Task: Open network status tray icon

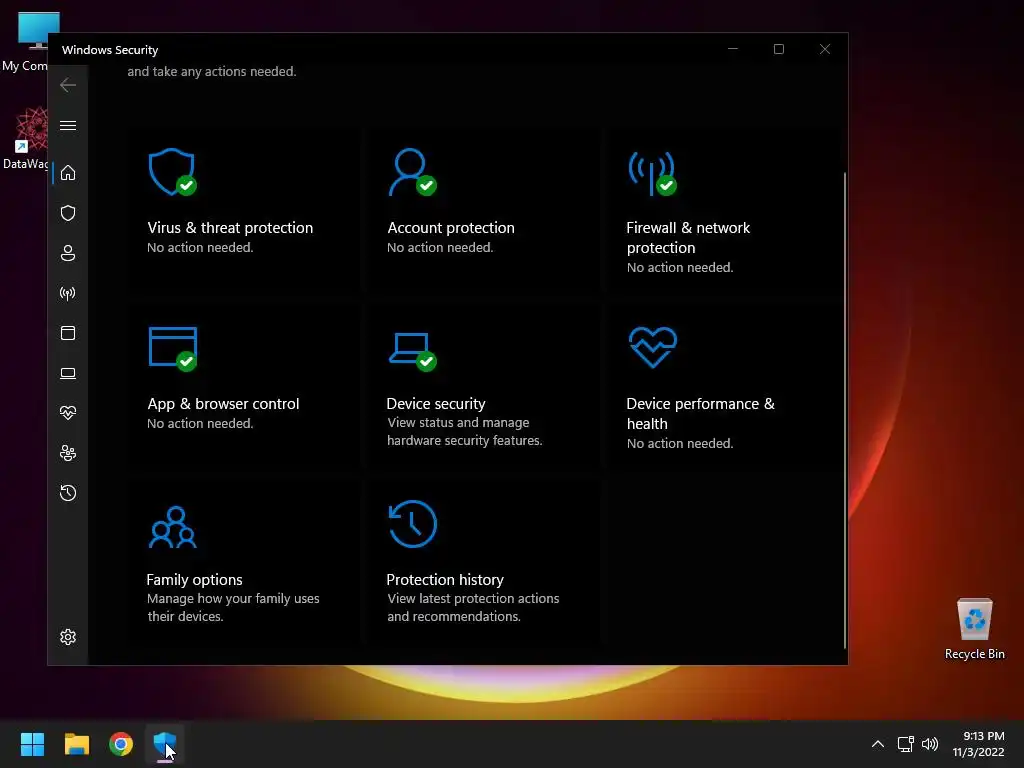Action: coord(905,744)
